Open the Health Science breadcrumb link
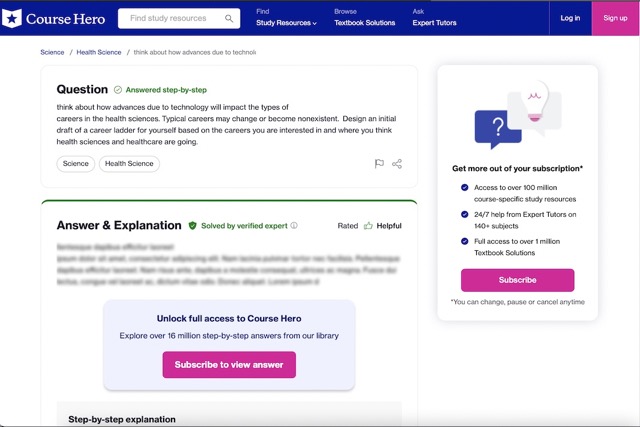 (x=99, y=52)
